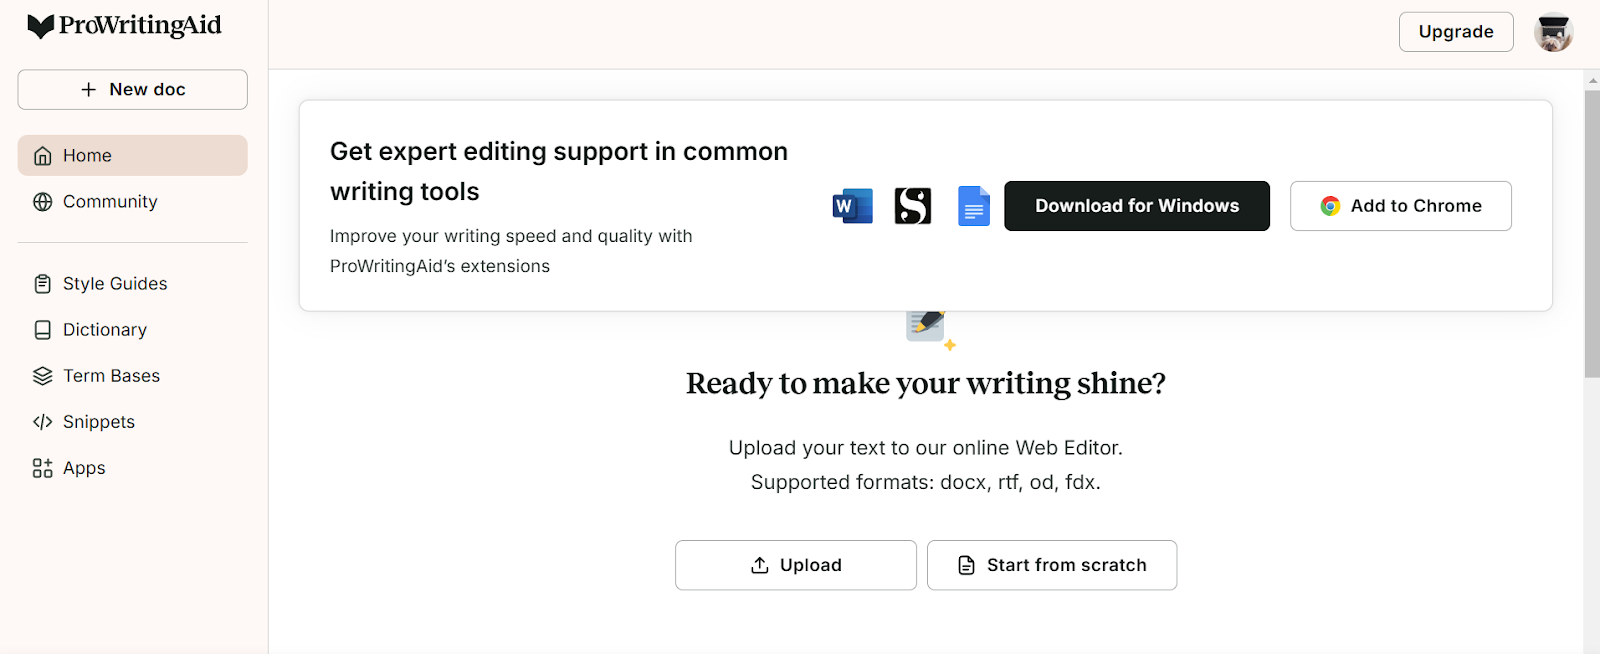Upload a document using the Upload button
The width and height of the screenshot is (1600, 654).
point(795,565)
